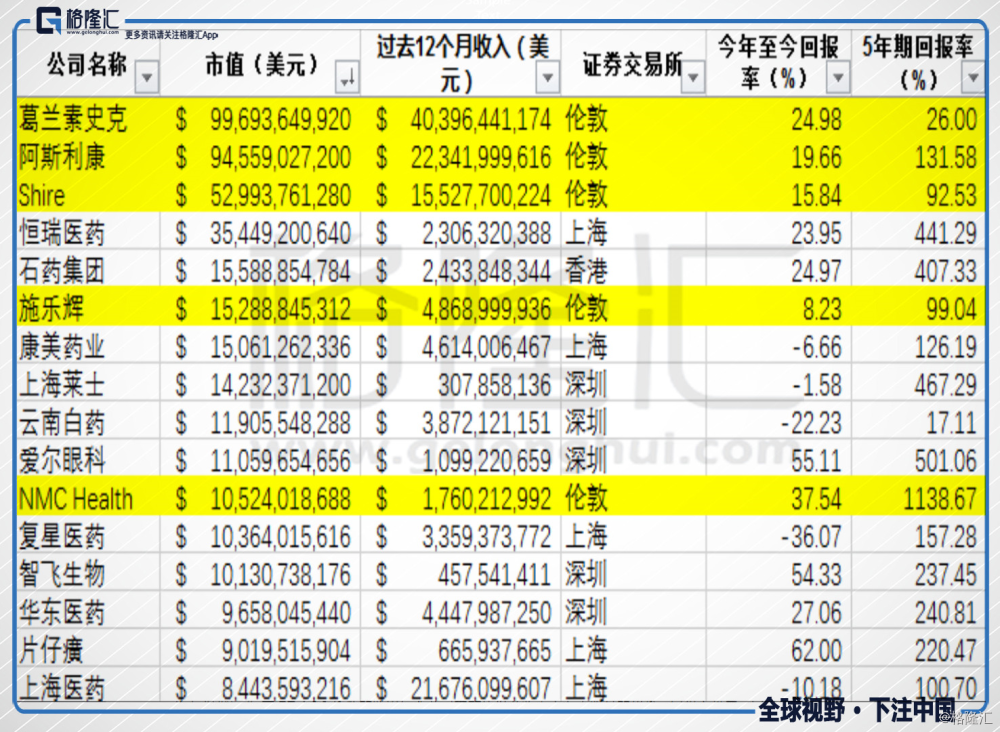Image resolution: width=1000 pixels, height=732 pixels.
Task: Select the 5-year return value 501.06
Action: tap(946, 461)
